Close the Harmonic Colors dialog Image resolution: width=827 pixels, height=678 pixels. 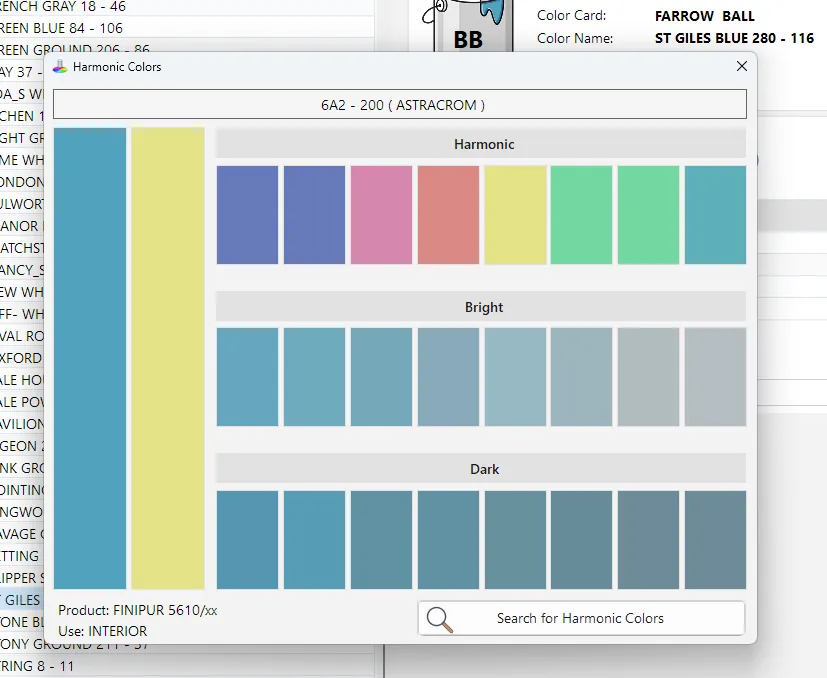742,66
